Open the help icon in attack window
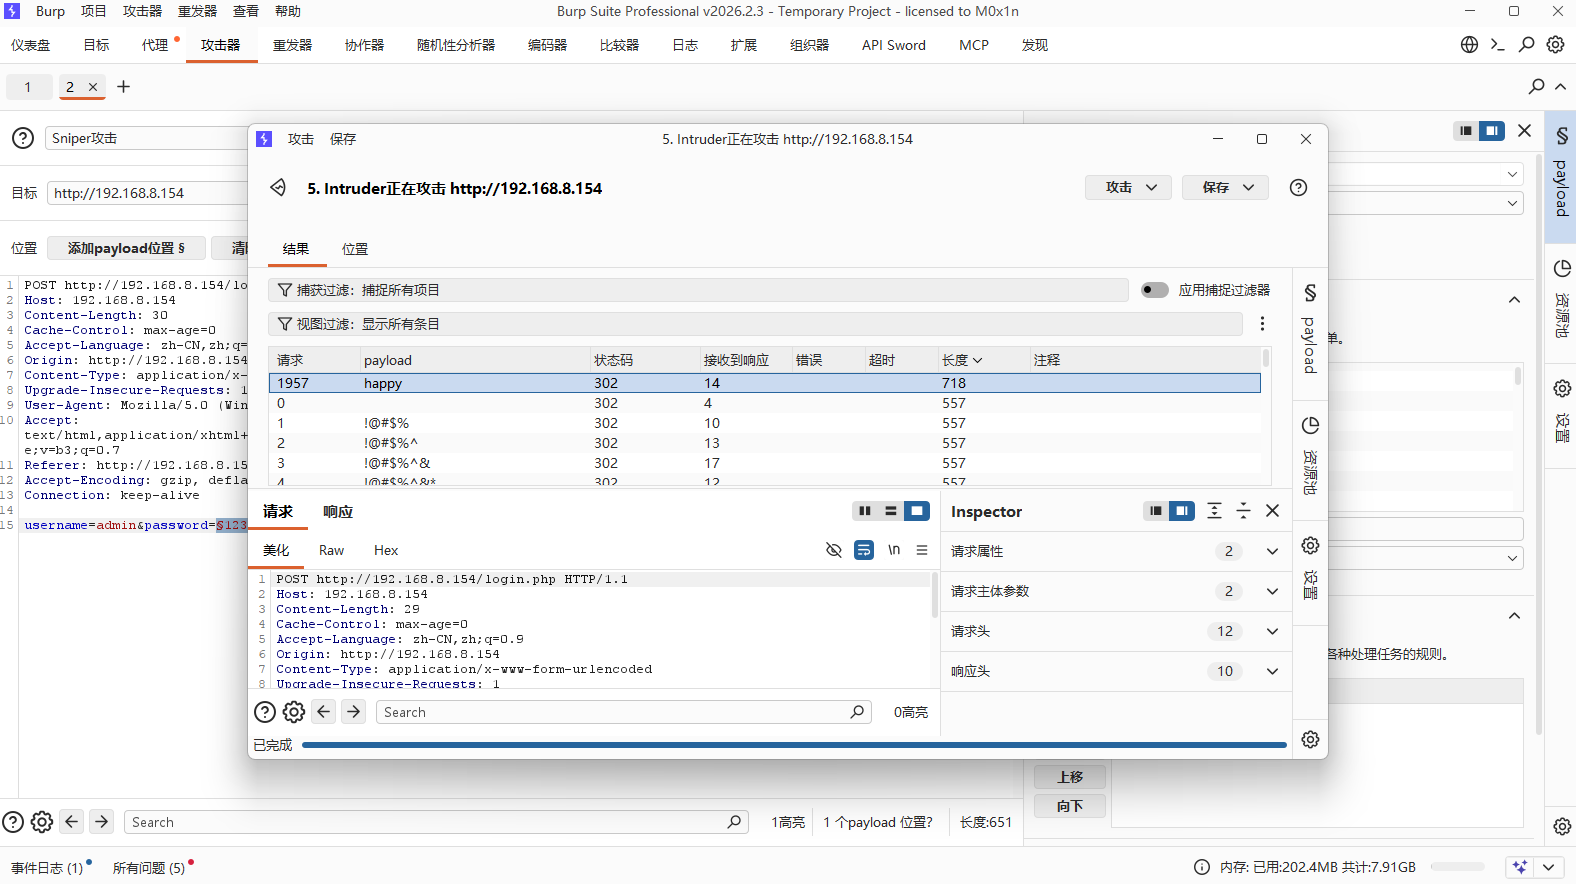 [x=1298, y=188]
